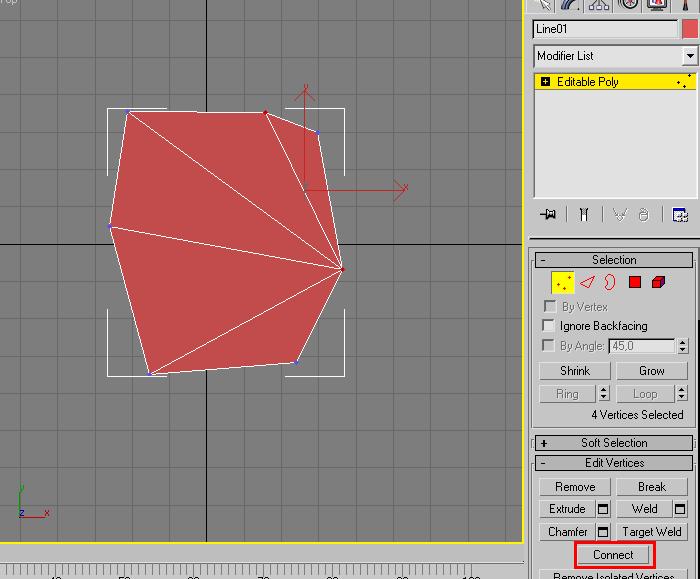This screenshot has height=579, width=700.
Task: Toggle the By Vertex checkbox
Action: coord(550,307)
